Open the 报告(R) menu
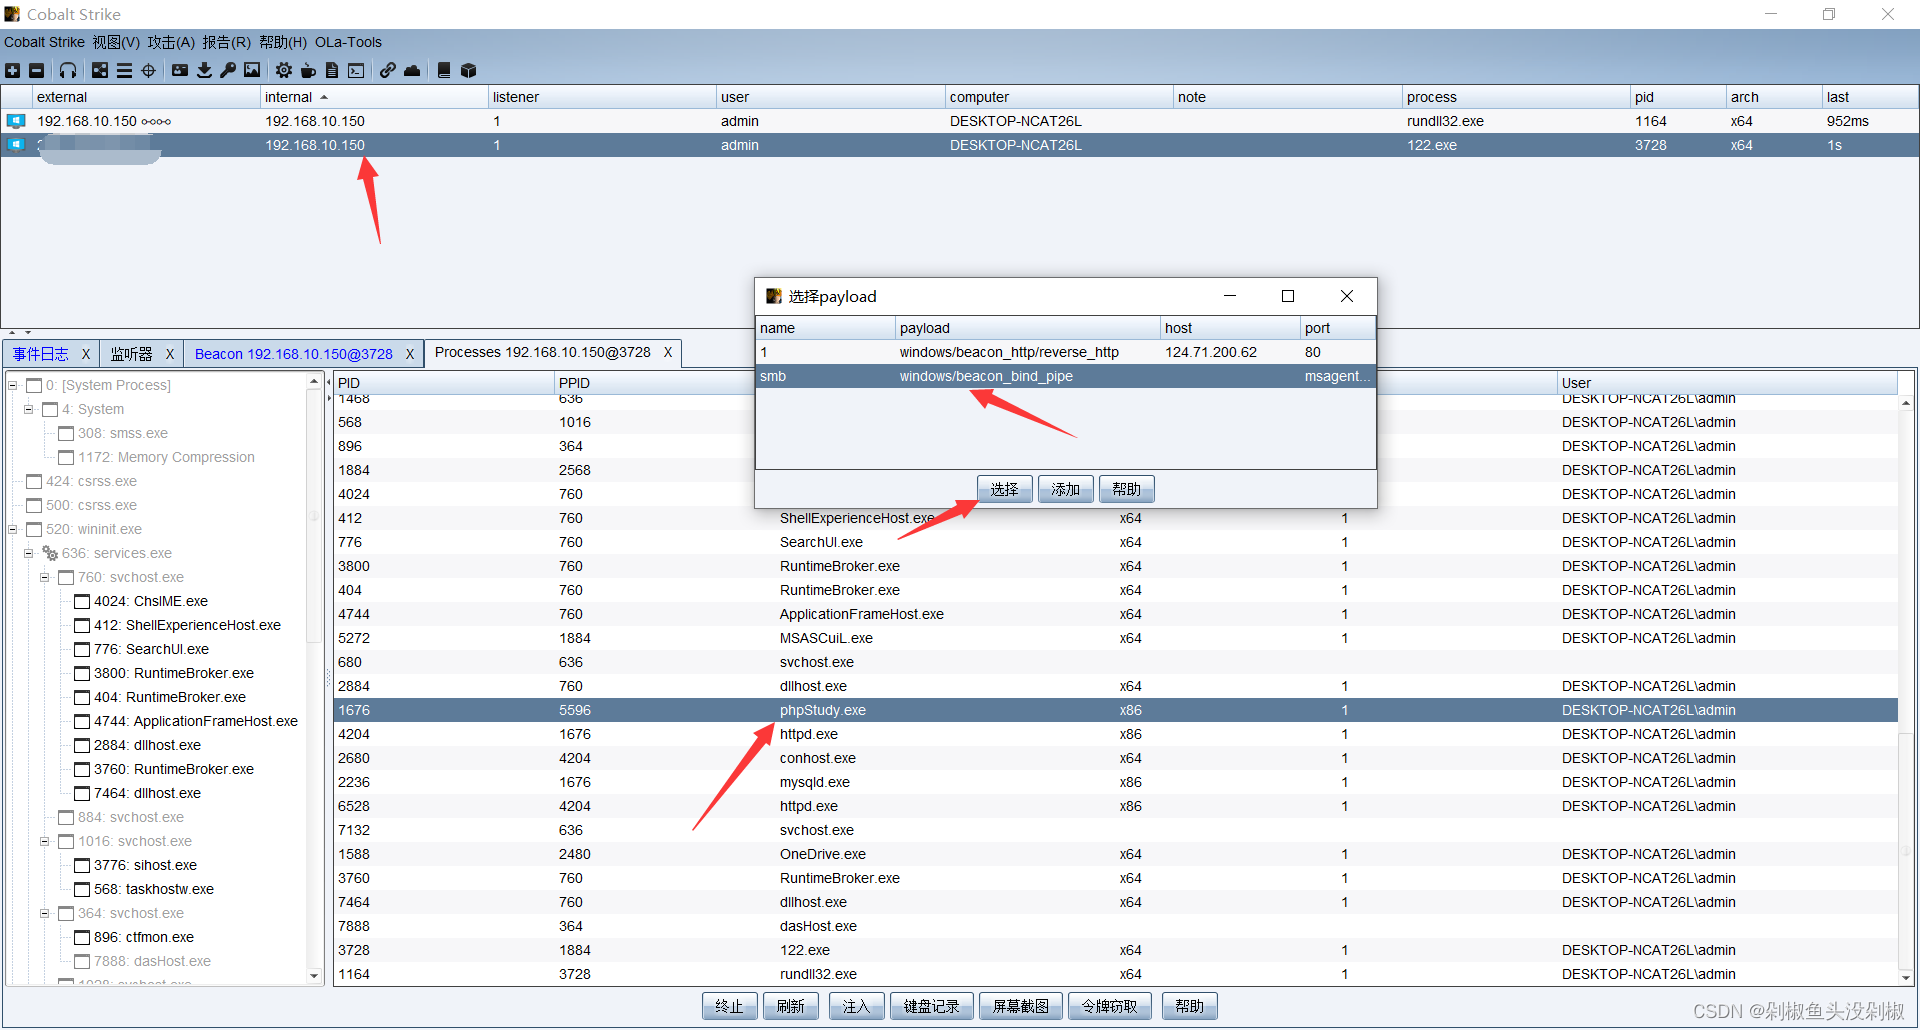This screenshot has width=1920, height=1030. pos(226,42)
